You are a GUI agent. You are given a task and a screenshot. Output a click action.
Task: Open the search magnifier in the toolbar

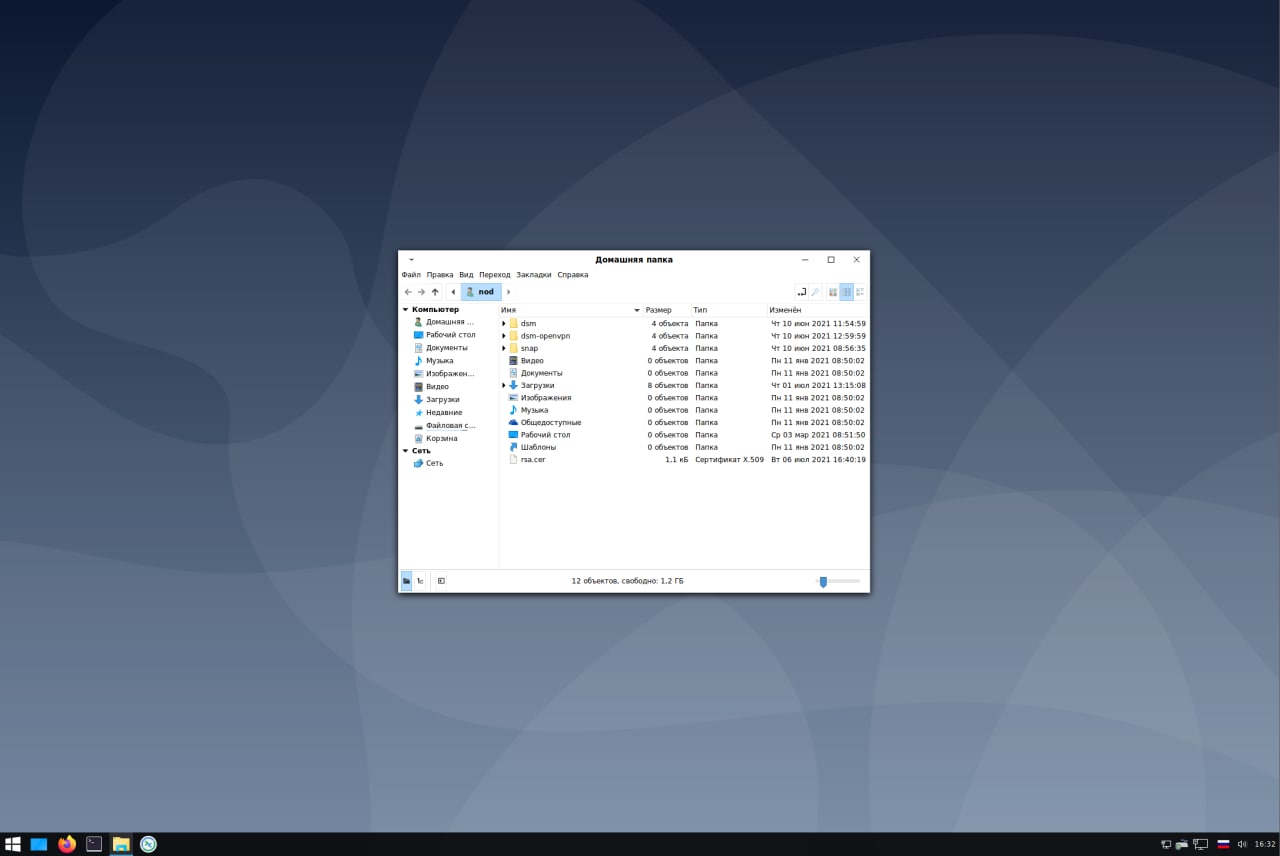815,292
